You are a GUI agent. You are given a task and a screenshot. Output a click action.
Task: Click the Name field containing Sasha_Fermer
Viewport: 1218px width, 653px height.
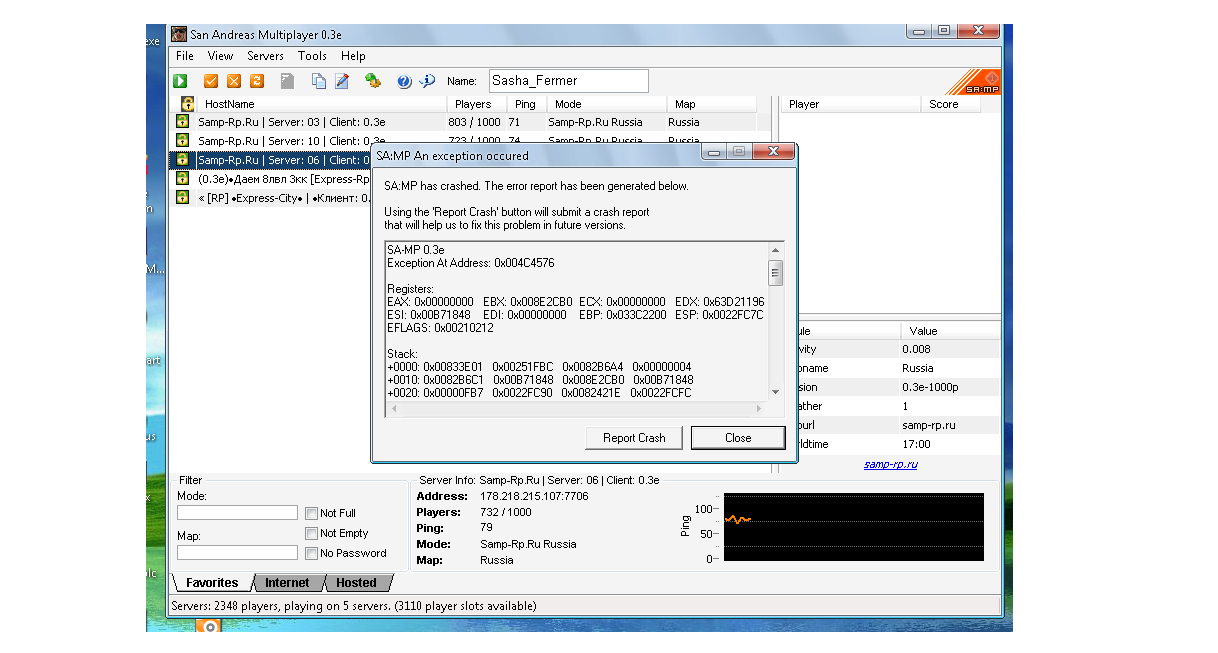tap(568, 81)
